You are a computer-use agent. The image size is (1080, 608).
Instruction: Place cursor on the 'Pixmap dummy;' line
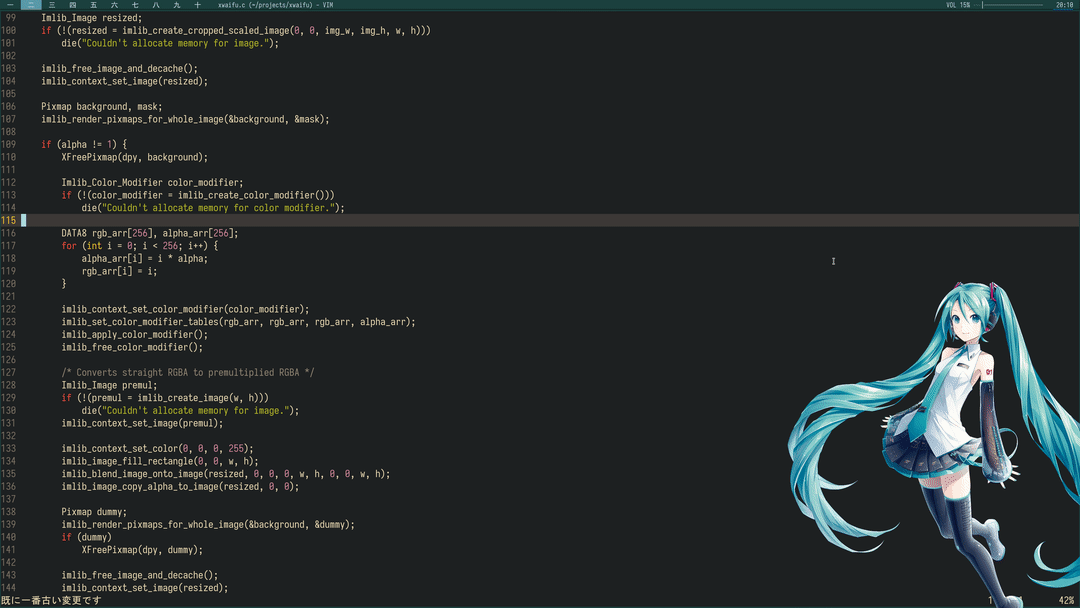[94, 511]
